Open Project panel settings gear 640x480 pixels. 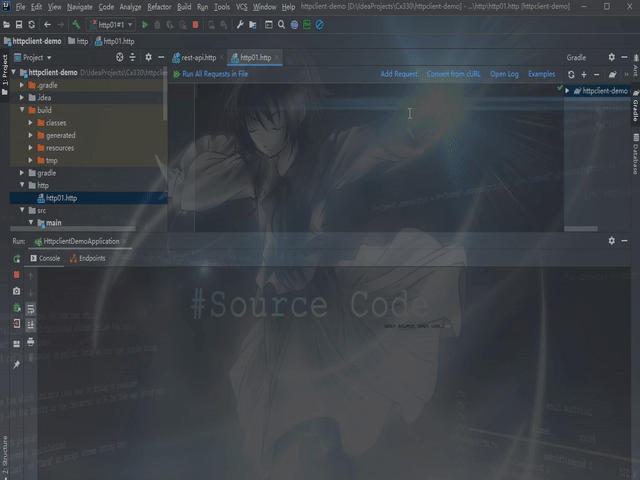(148, 58)
